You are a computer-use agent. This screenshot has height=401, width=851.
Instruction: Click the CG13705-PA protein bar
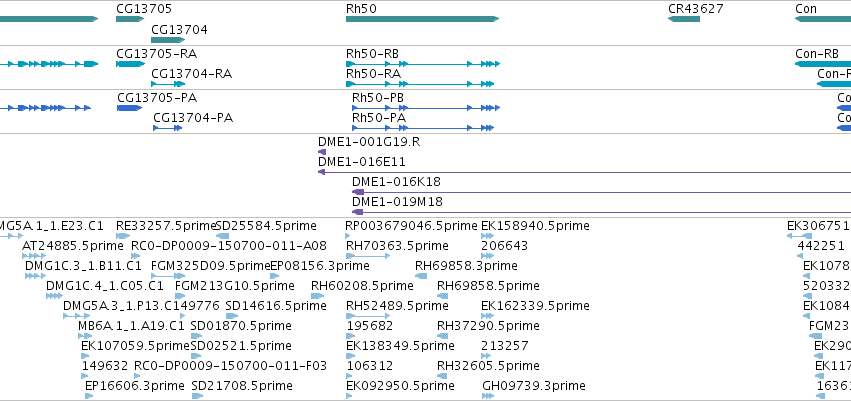130,108
